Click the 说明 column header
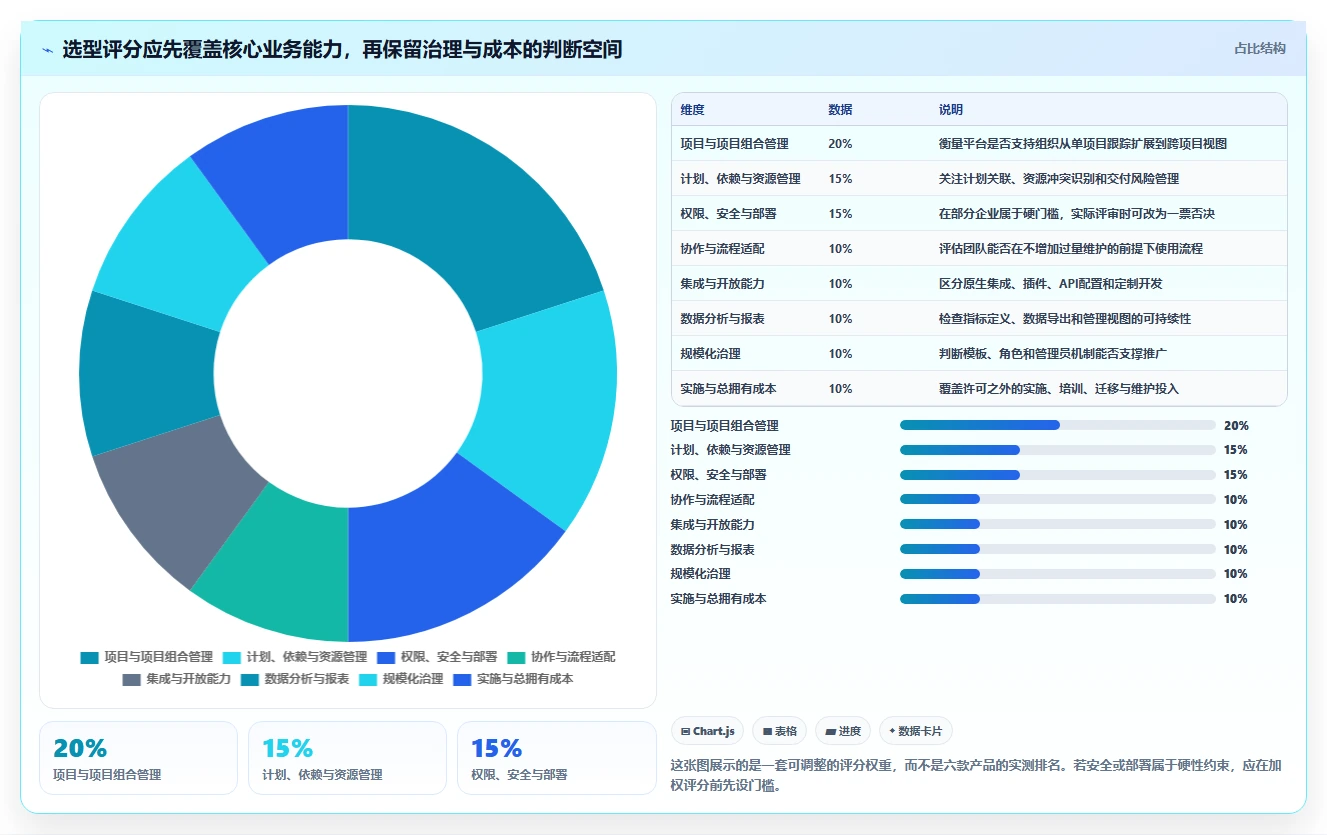Viewport: 1327px width, 835px height. point(950,110)
